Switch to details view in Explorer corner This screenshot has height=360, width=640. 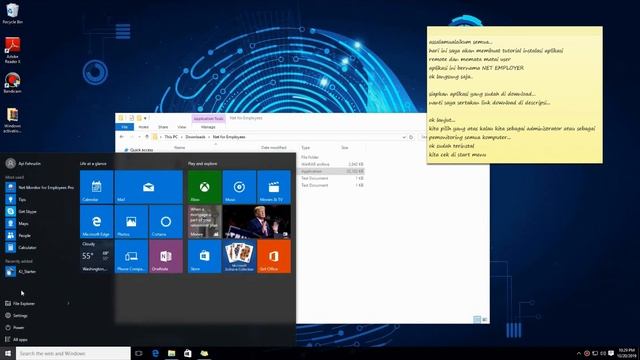477,319
